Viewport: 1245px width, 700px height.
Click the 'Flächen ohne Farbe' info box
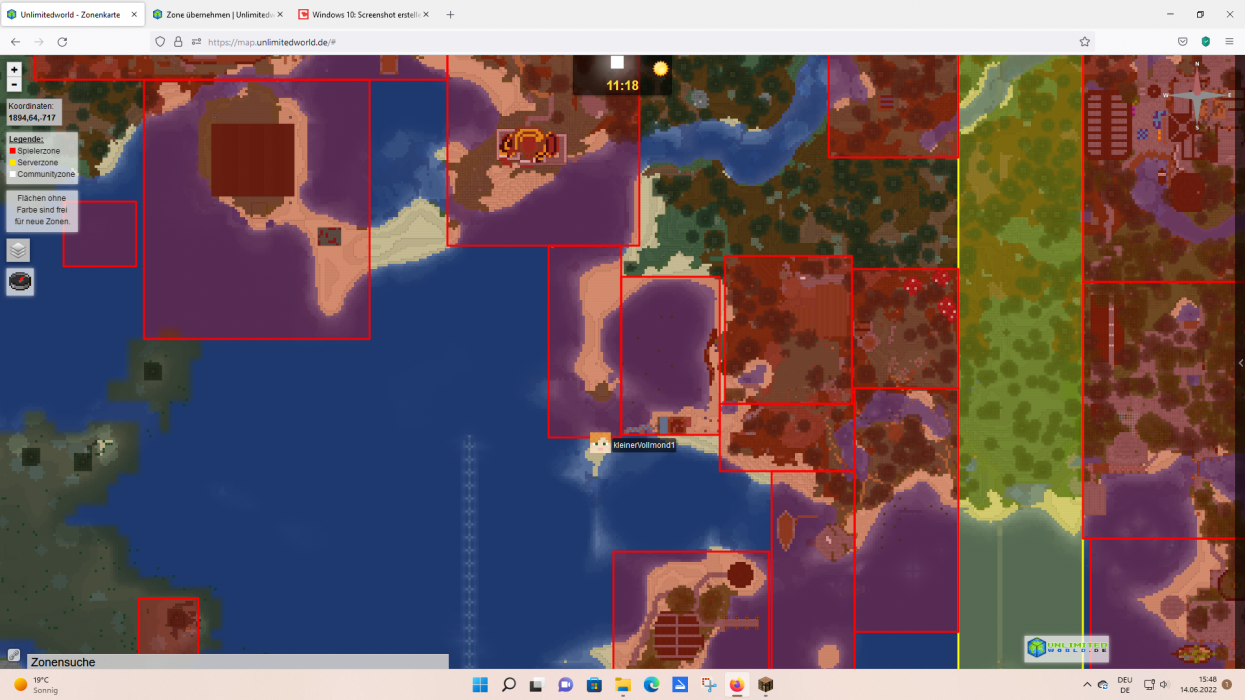(x=42, y=210)
